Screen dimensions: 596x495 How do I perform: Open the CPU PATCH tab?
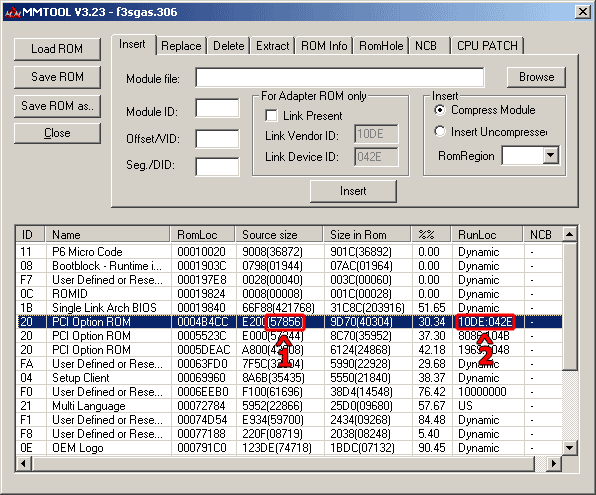coord(487,46)
